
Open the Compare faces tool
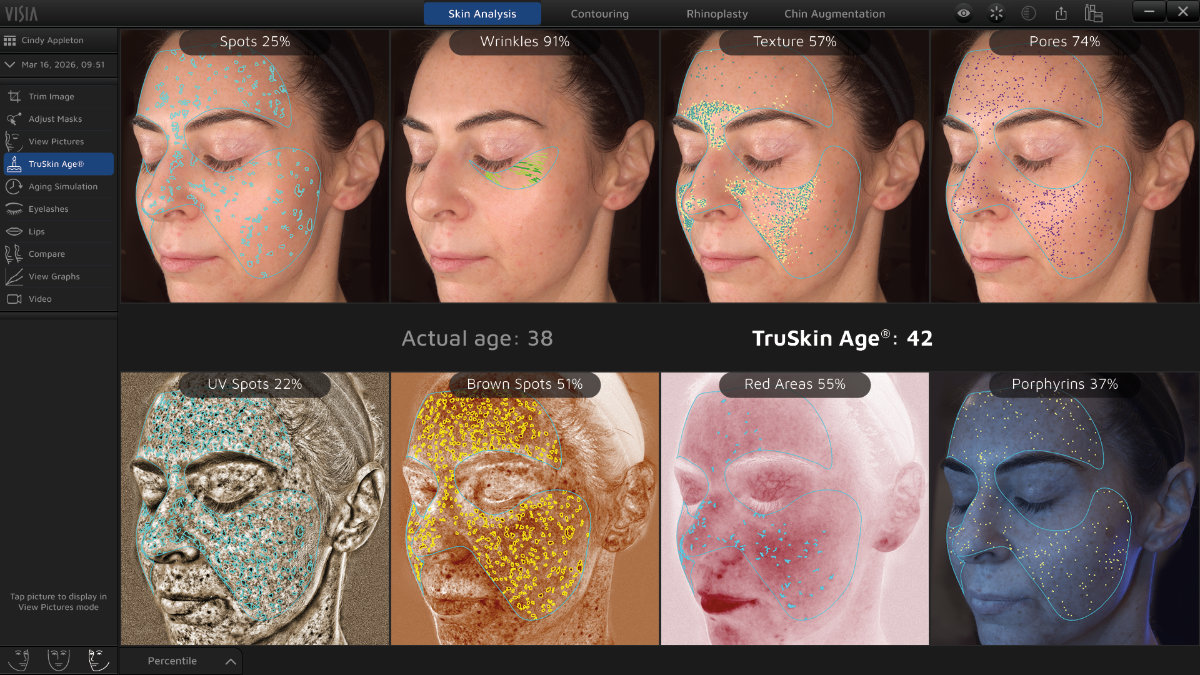tap(57, 254)
